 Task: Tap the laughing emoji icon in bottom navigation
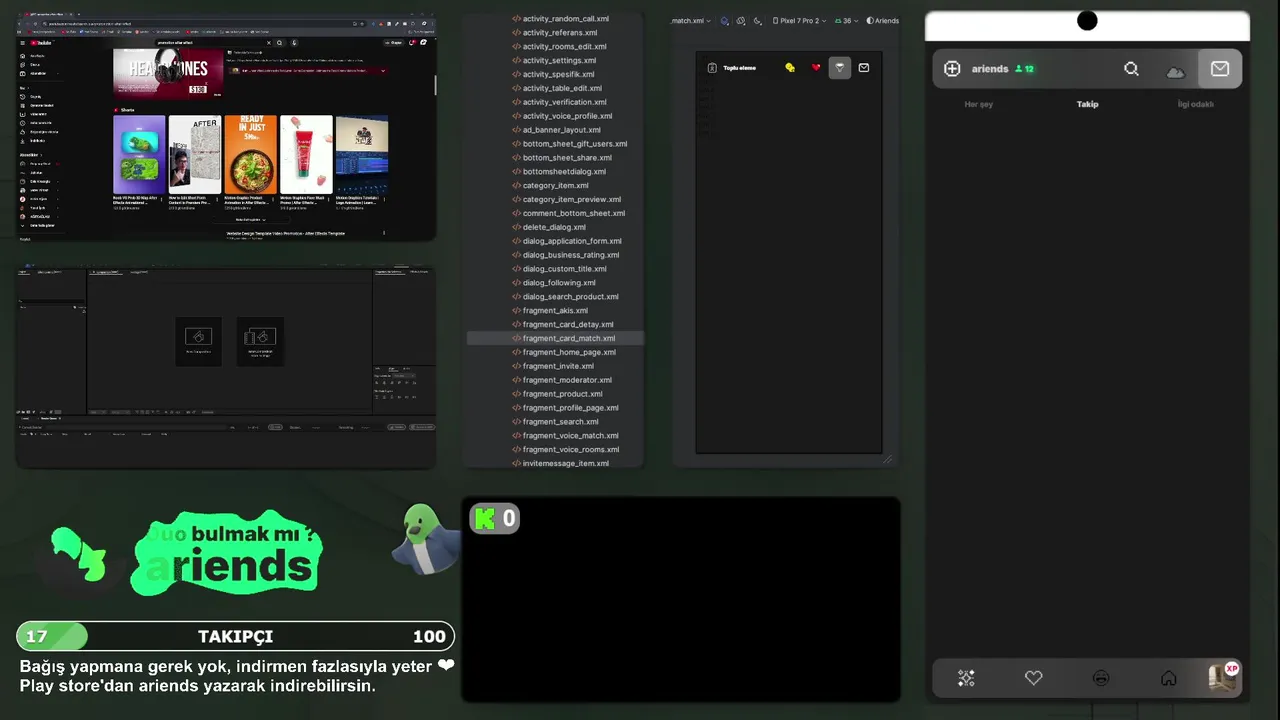1101,678
